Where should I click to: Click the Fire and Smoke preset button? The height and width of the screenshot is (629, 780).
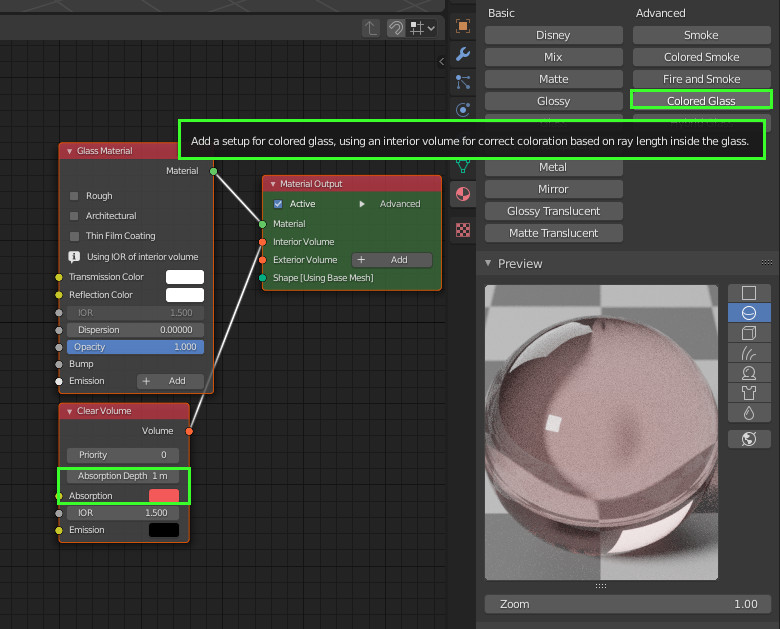tap(701, 79)
